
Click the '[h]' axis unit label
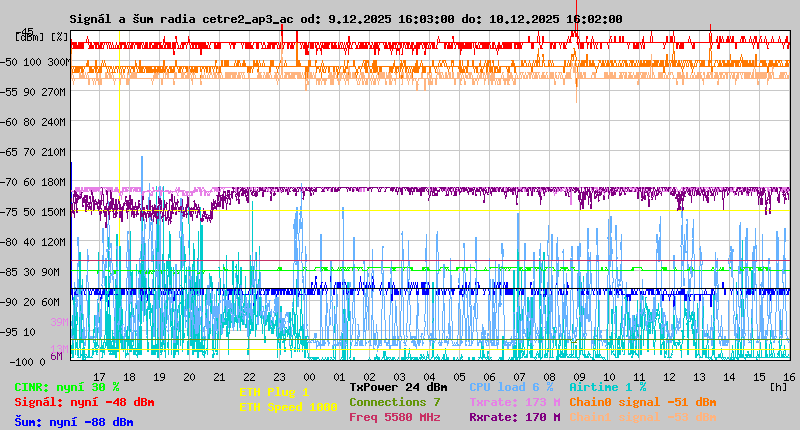[x=779, y=387]
